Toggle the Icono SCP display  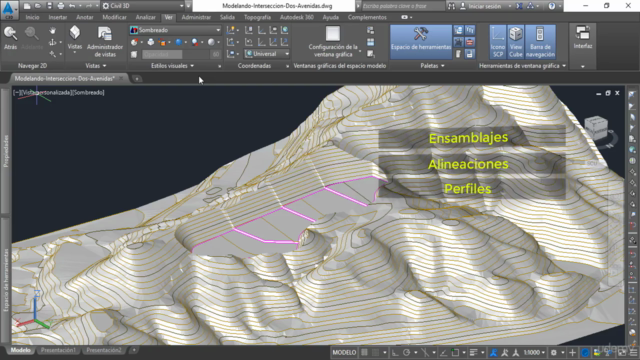498,42
